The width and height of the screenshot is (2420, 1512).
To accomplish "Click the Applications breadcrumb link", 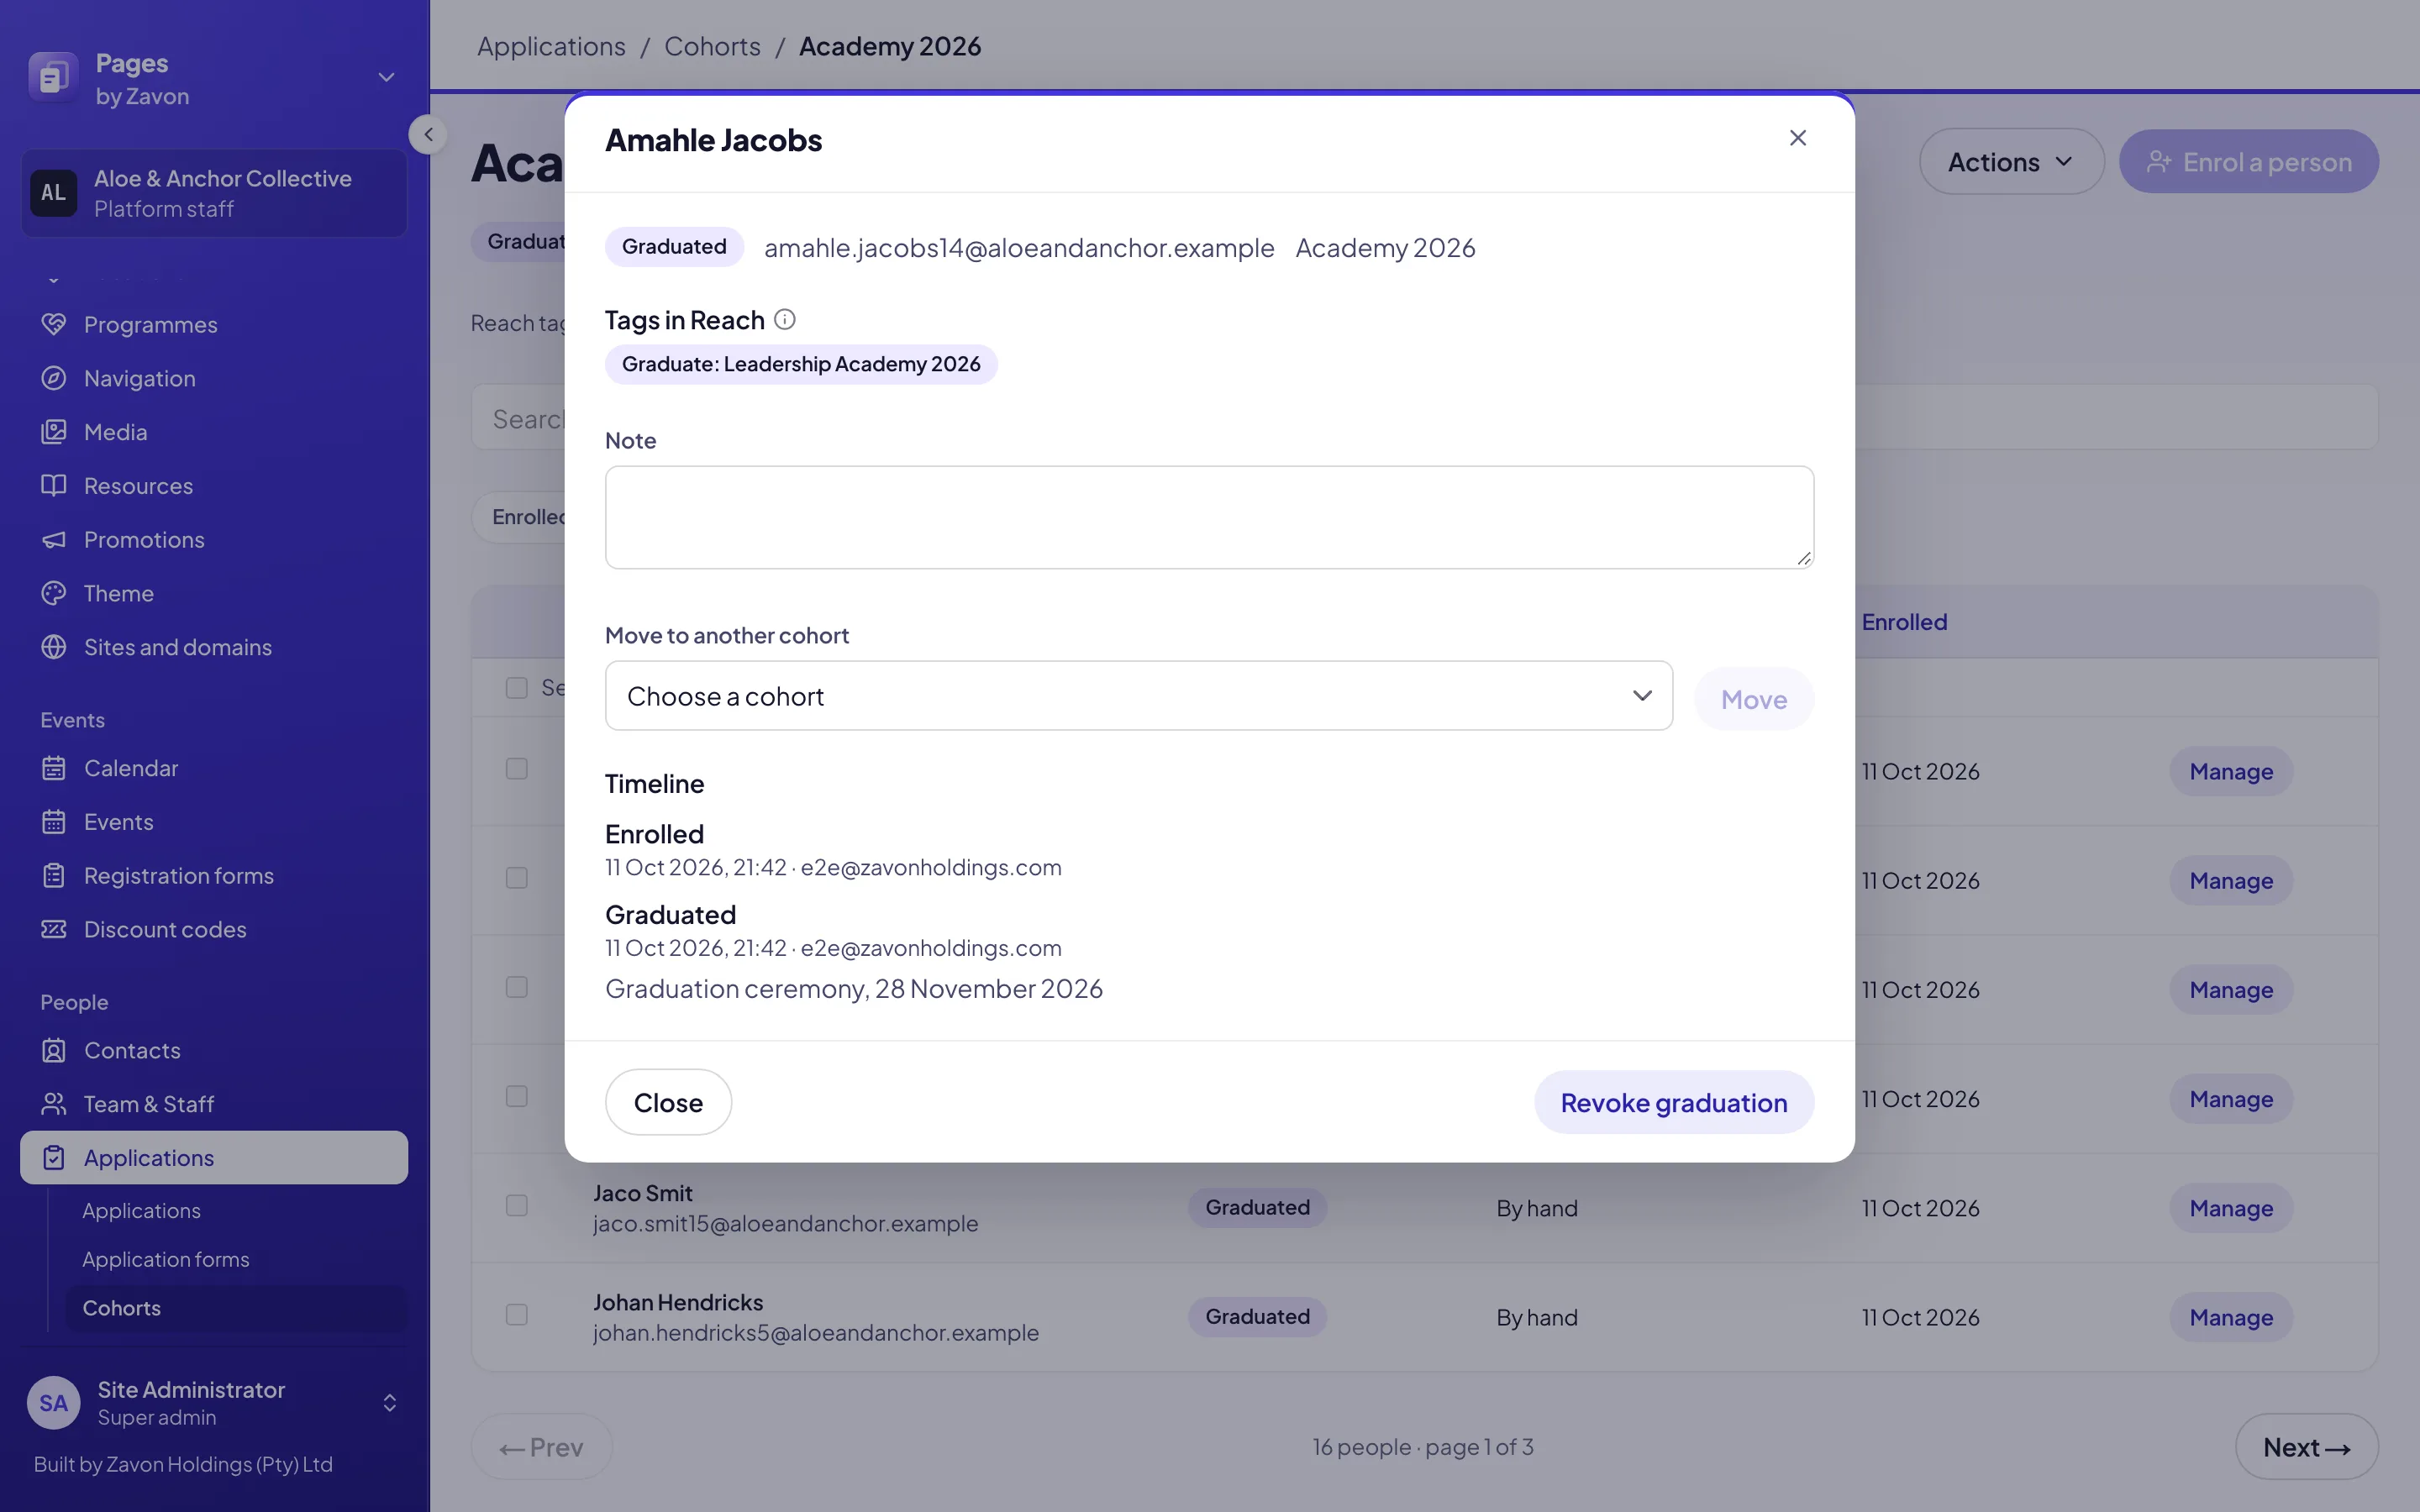I will click(551, 46).
